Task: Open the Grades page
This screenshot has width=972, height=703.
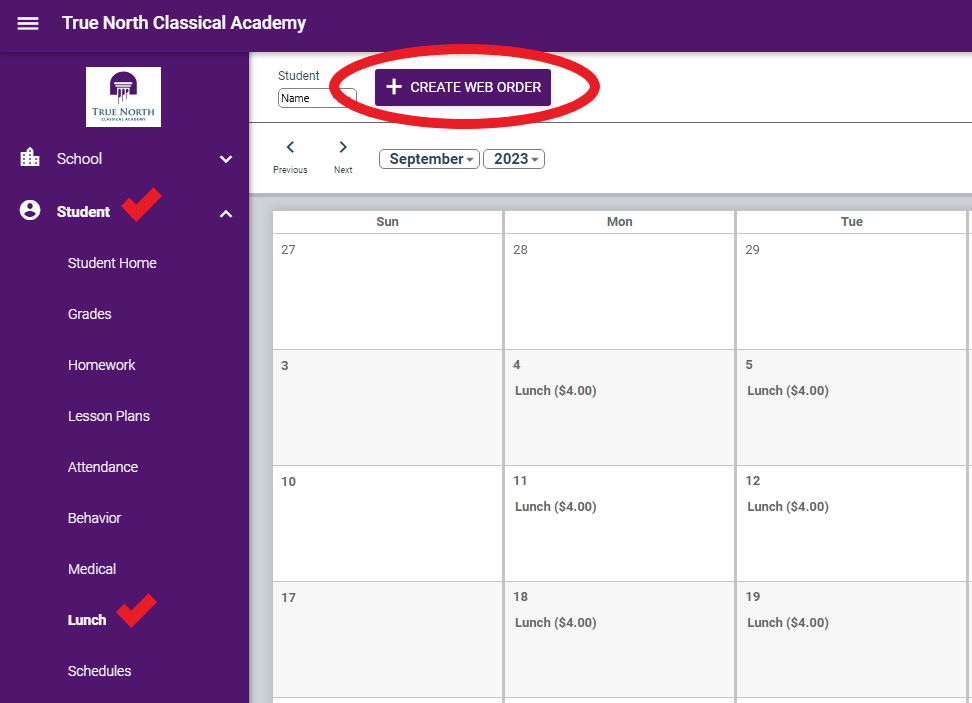Action: tap(90, 314)
